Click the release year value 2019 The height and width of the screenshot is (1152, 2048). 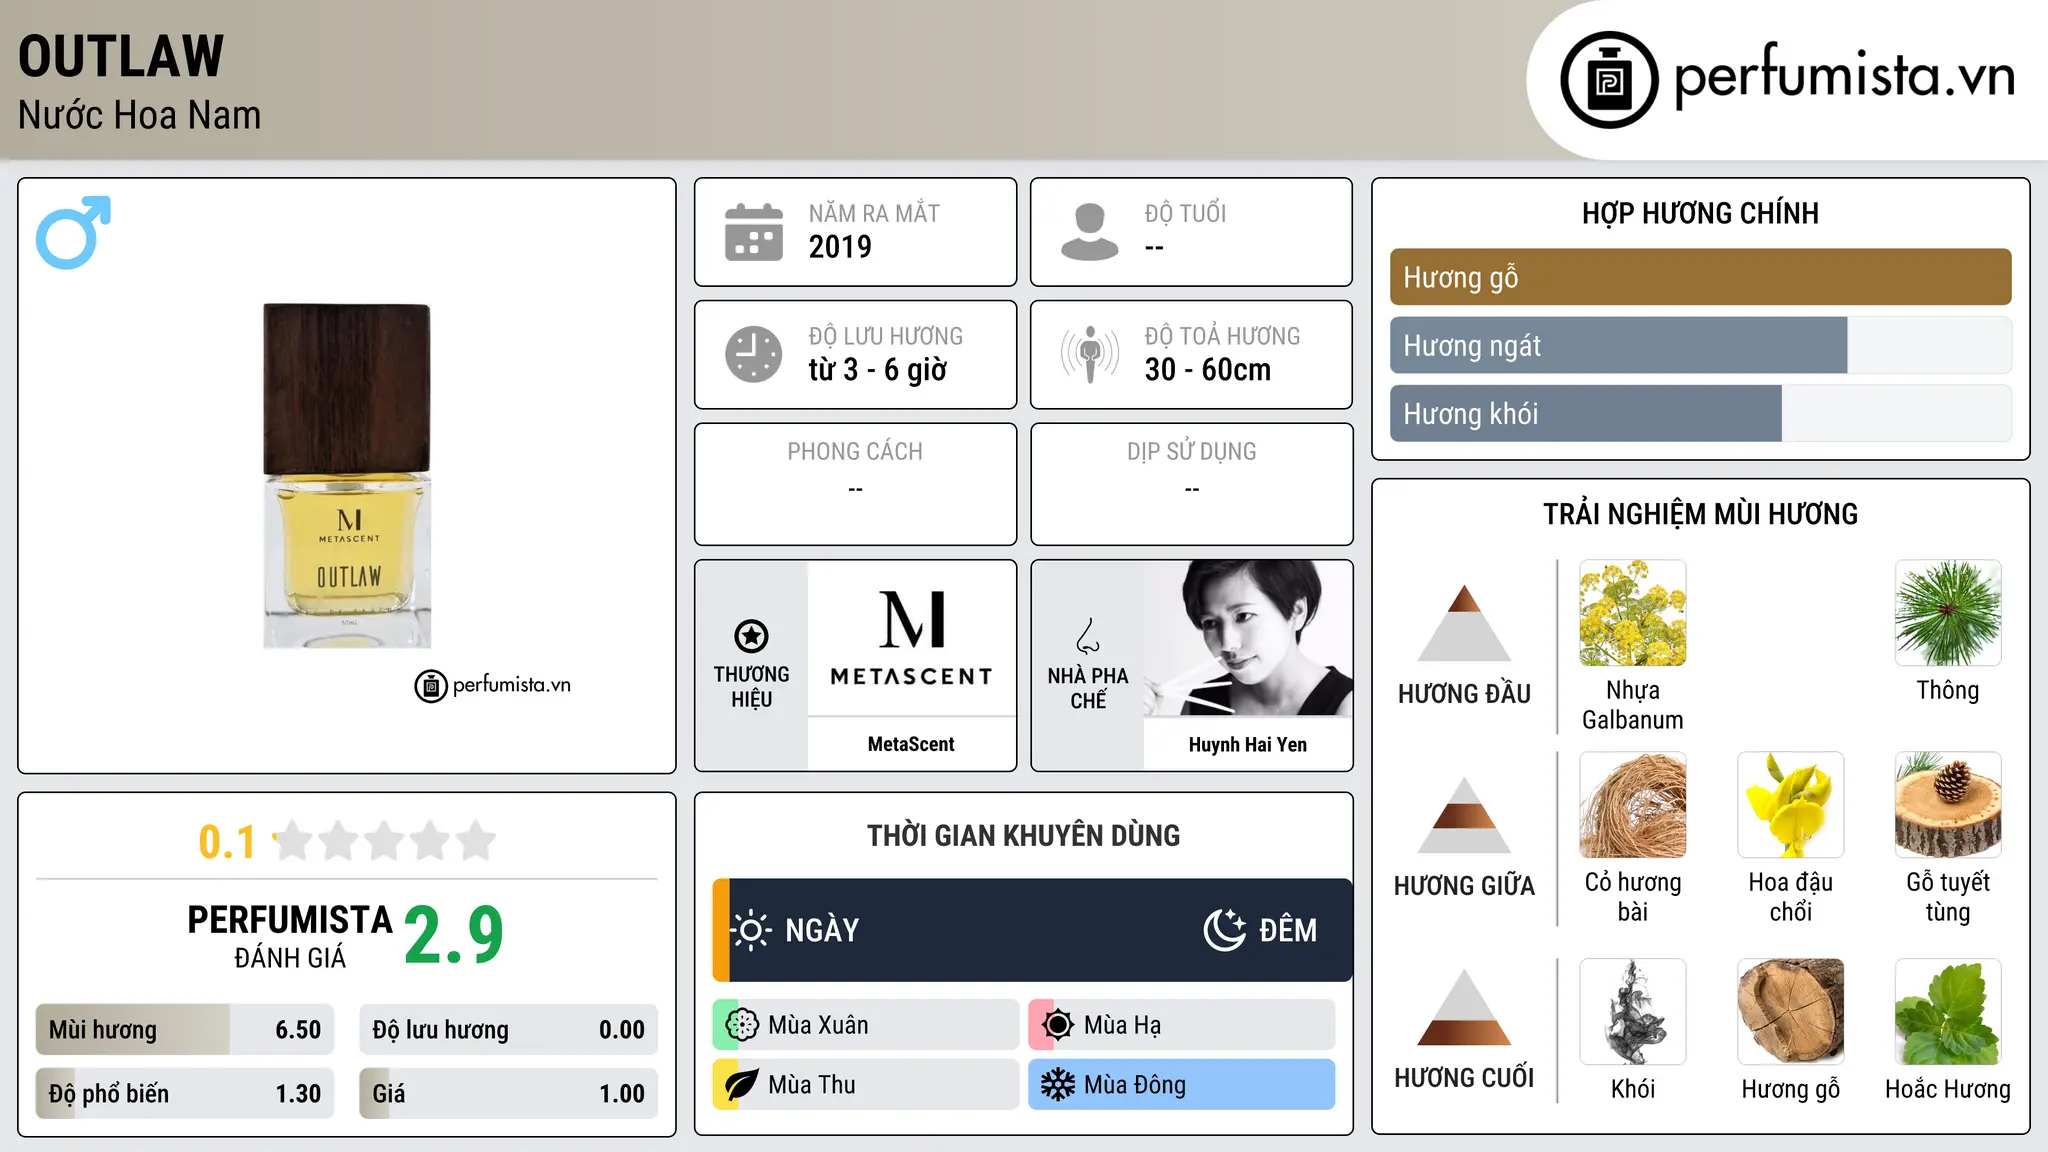840,246
